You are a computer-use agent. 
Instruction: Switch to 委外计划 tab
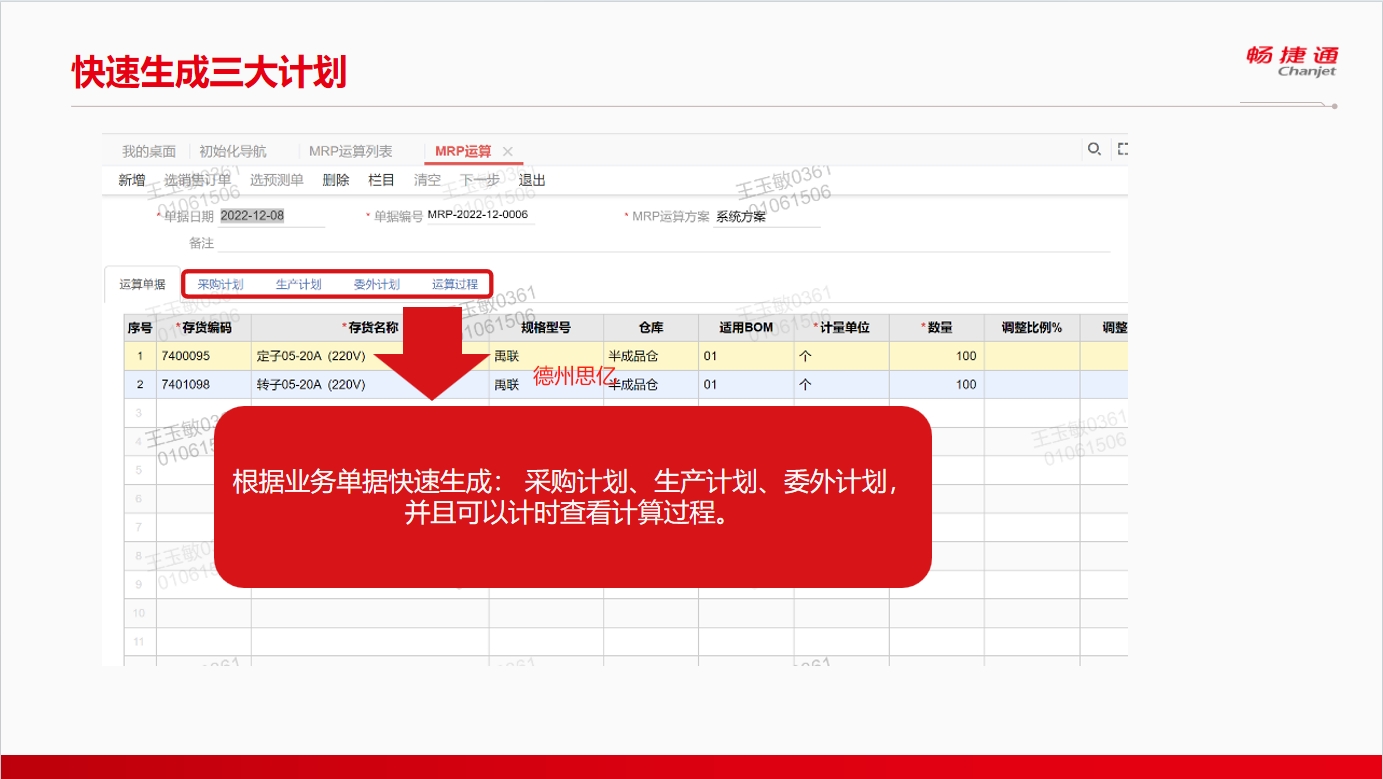coord(376,284)
